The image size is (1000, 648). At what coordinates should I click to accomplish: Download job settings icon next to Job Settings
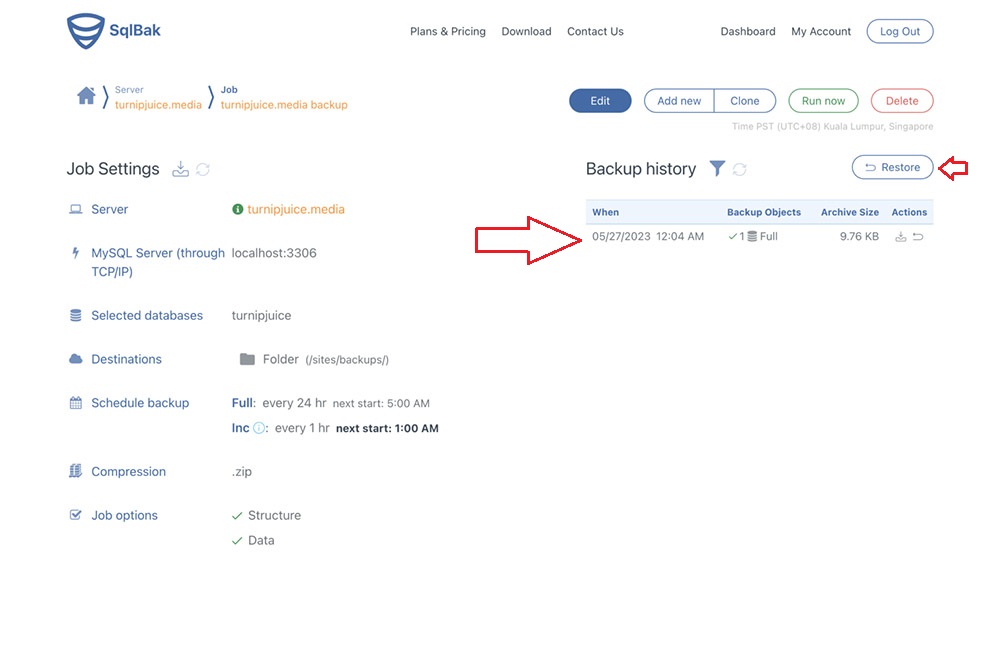click(x=180, y=169)
